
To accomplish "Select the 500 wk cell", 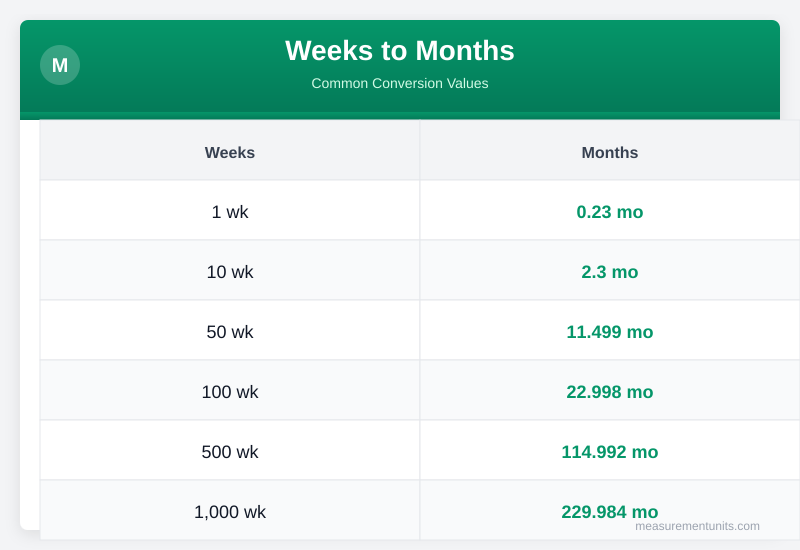I will point(230,452).
